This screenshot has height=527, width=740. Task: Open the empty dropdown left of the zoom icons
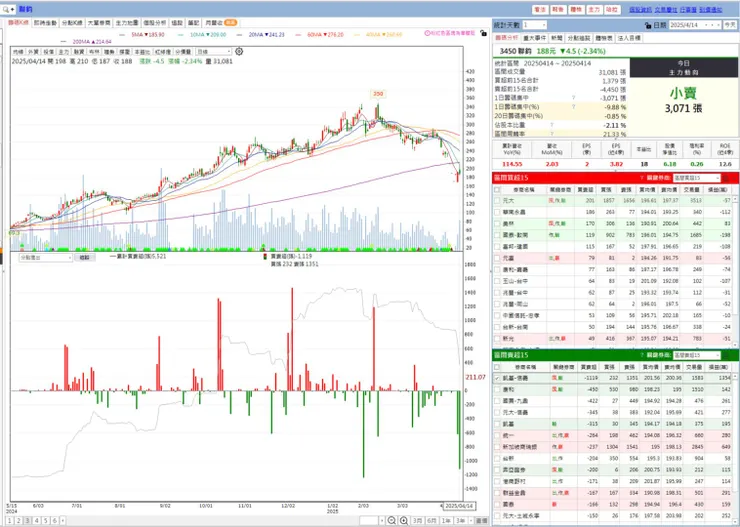[372, 520]
